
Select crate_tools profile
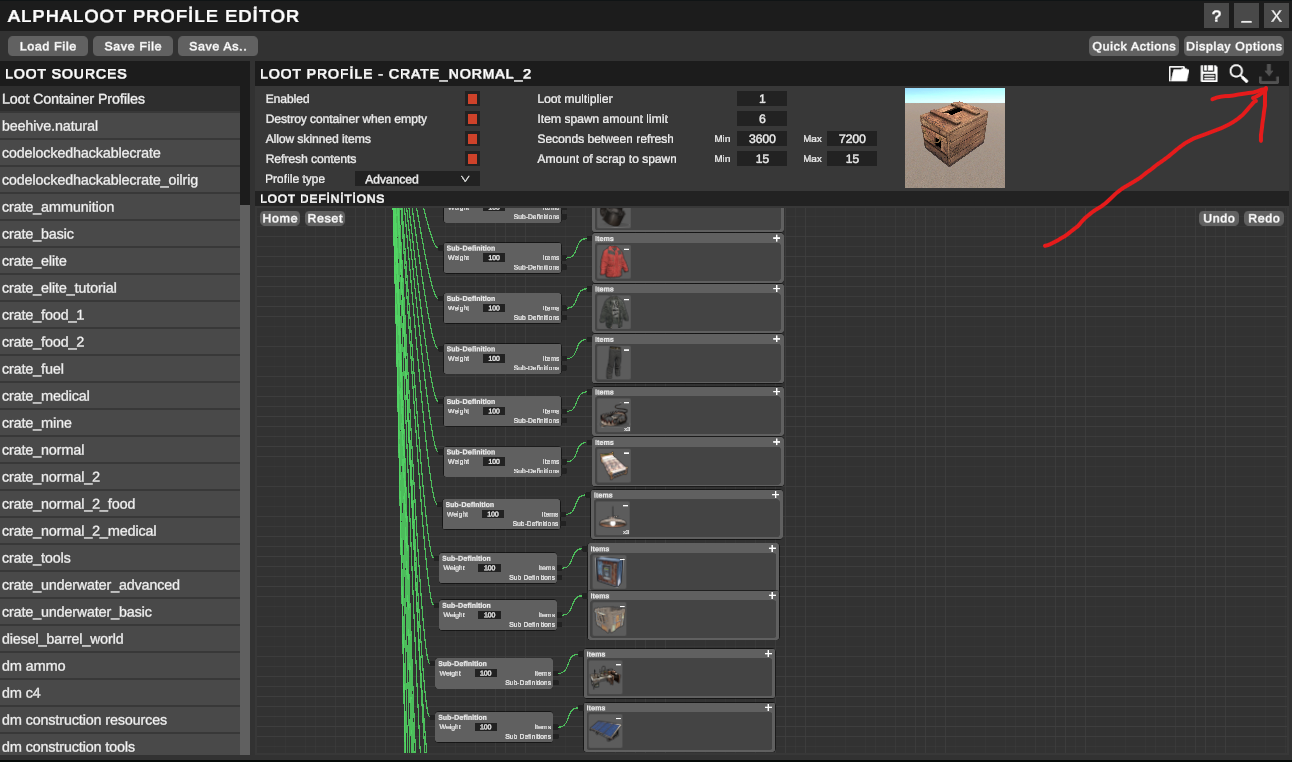tap(120, 558)
